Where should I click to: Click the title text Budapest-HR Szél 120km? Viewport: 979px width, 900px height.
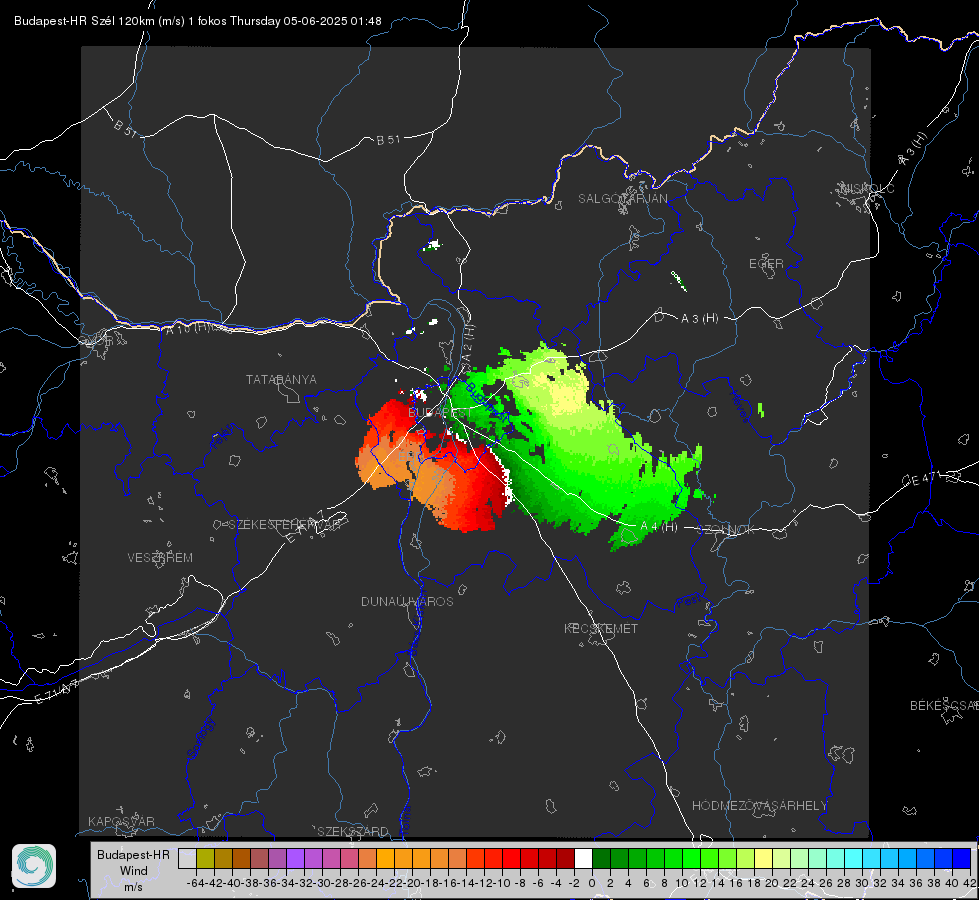coord(84,21)
